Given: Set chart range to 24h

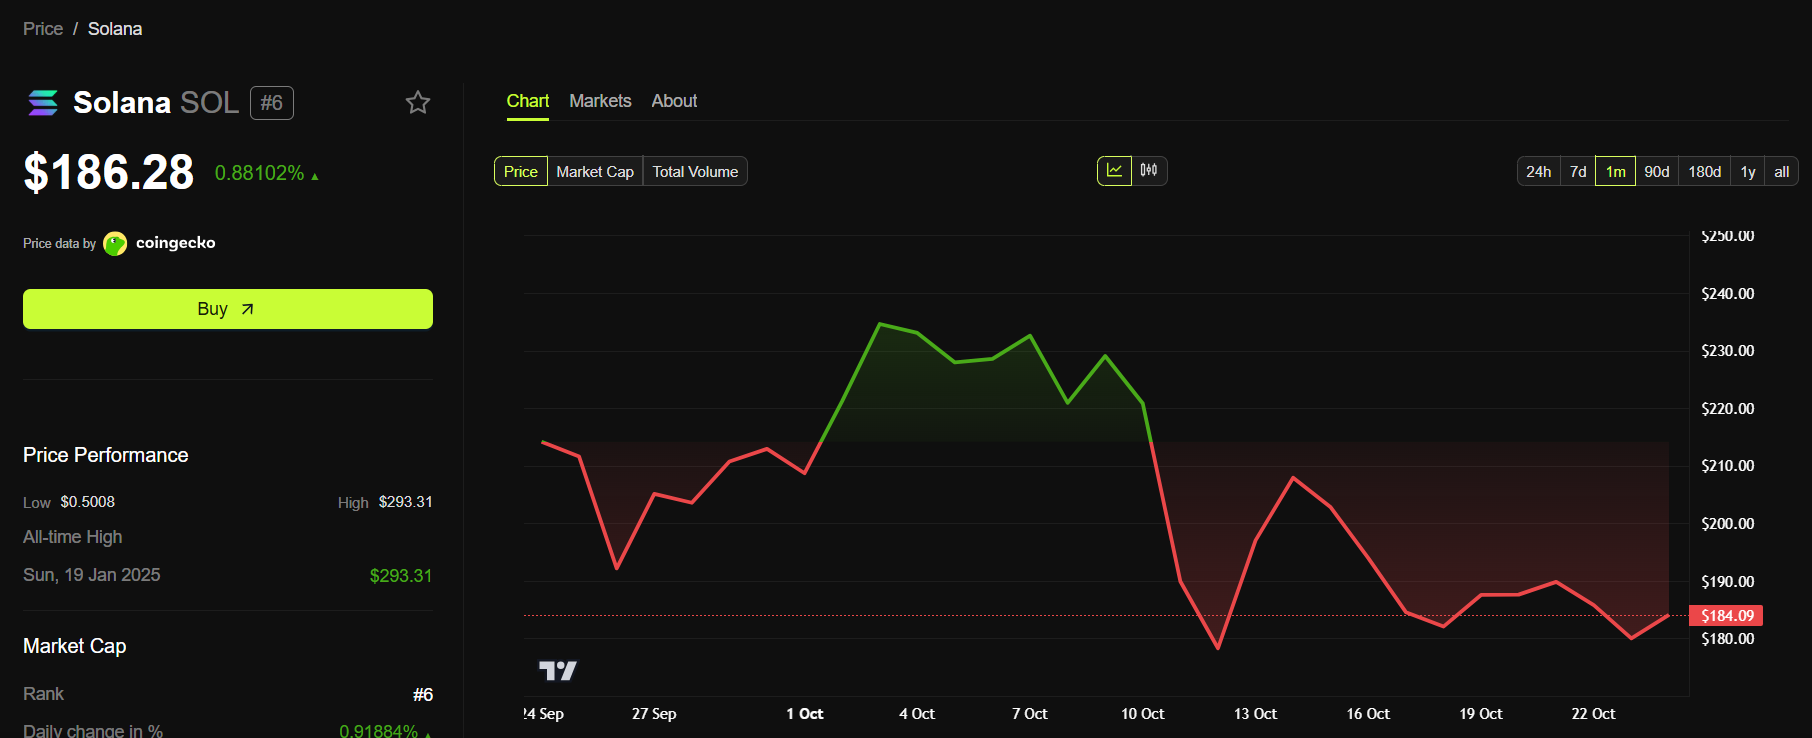Looking at the screenshot, I should coord(1539,171).
